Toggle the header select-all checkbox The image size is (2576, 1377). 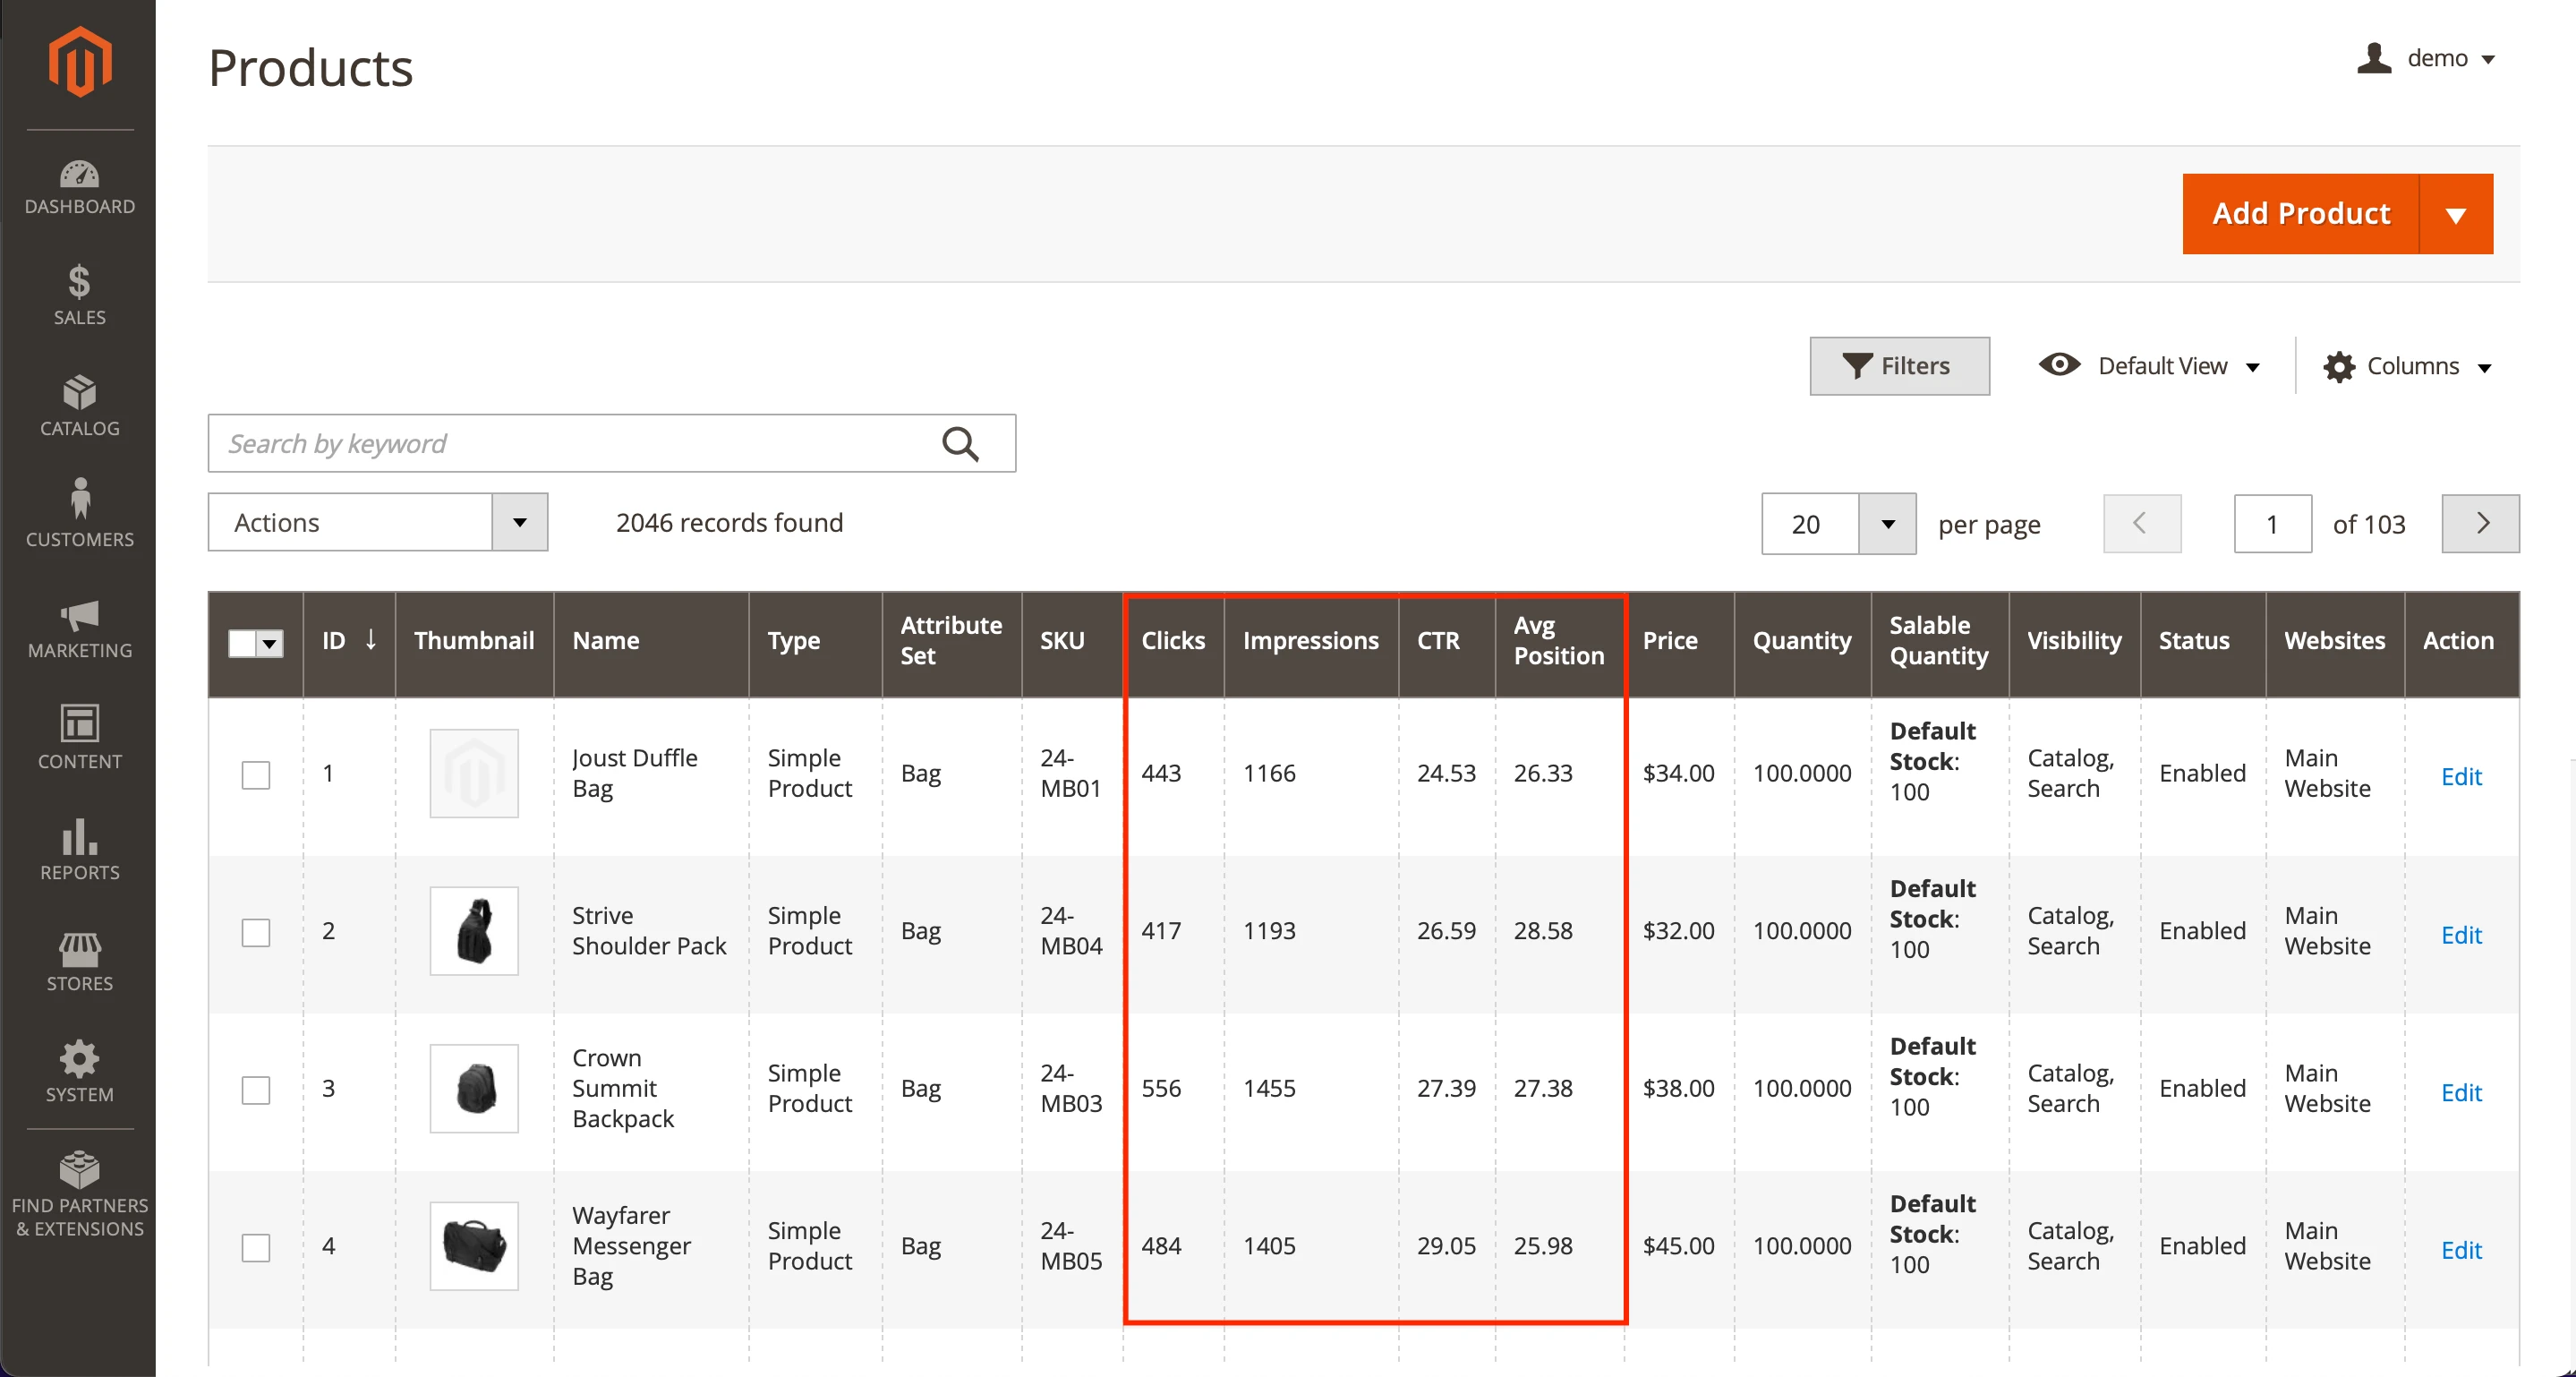tap(242, 642)
